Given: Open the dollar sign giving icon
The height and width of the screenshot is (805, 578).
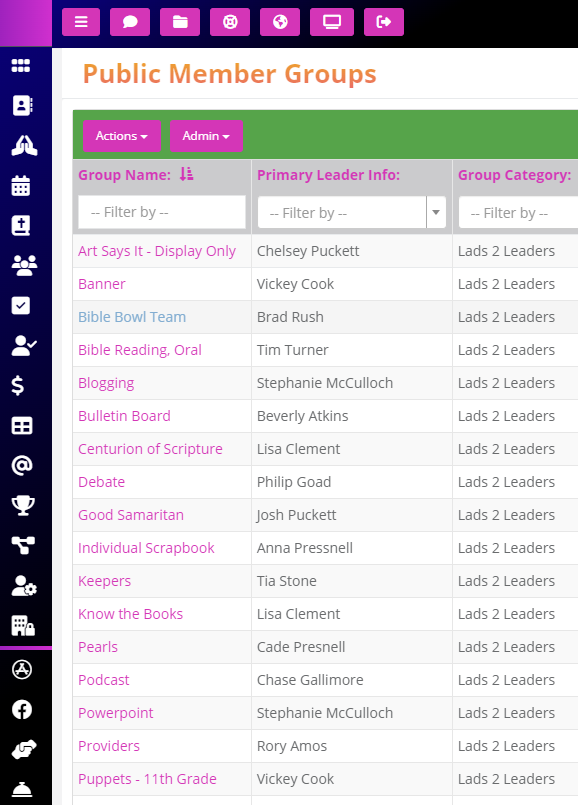Looking at the screenshot, I should tap(18, 386).
